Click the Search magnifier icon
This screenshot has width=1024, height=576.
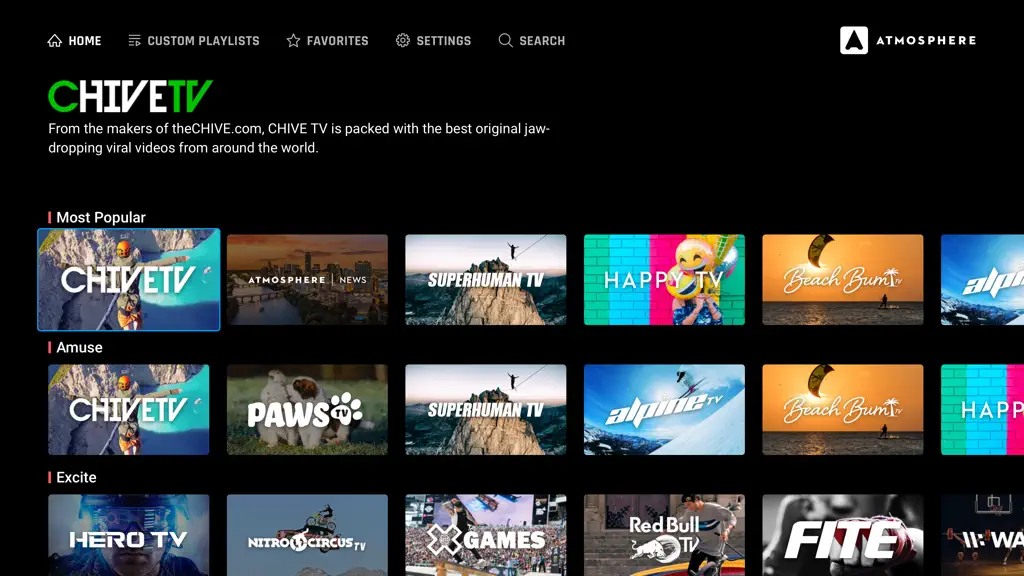[x=505, y=40]
